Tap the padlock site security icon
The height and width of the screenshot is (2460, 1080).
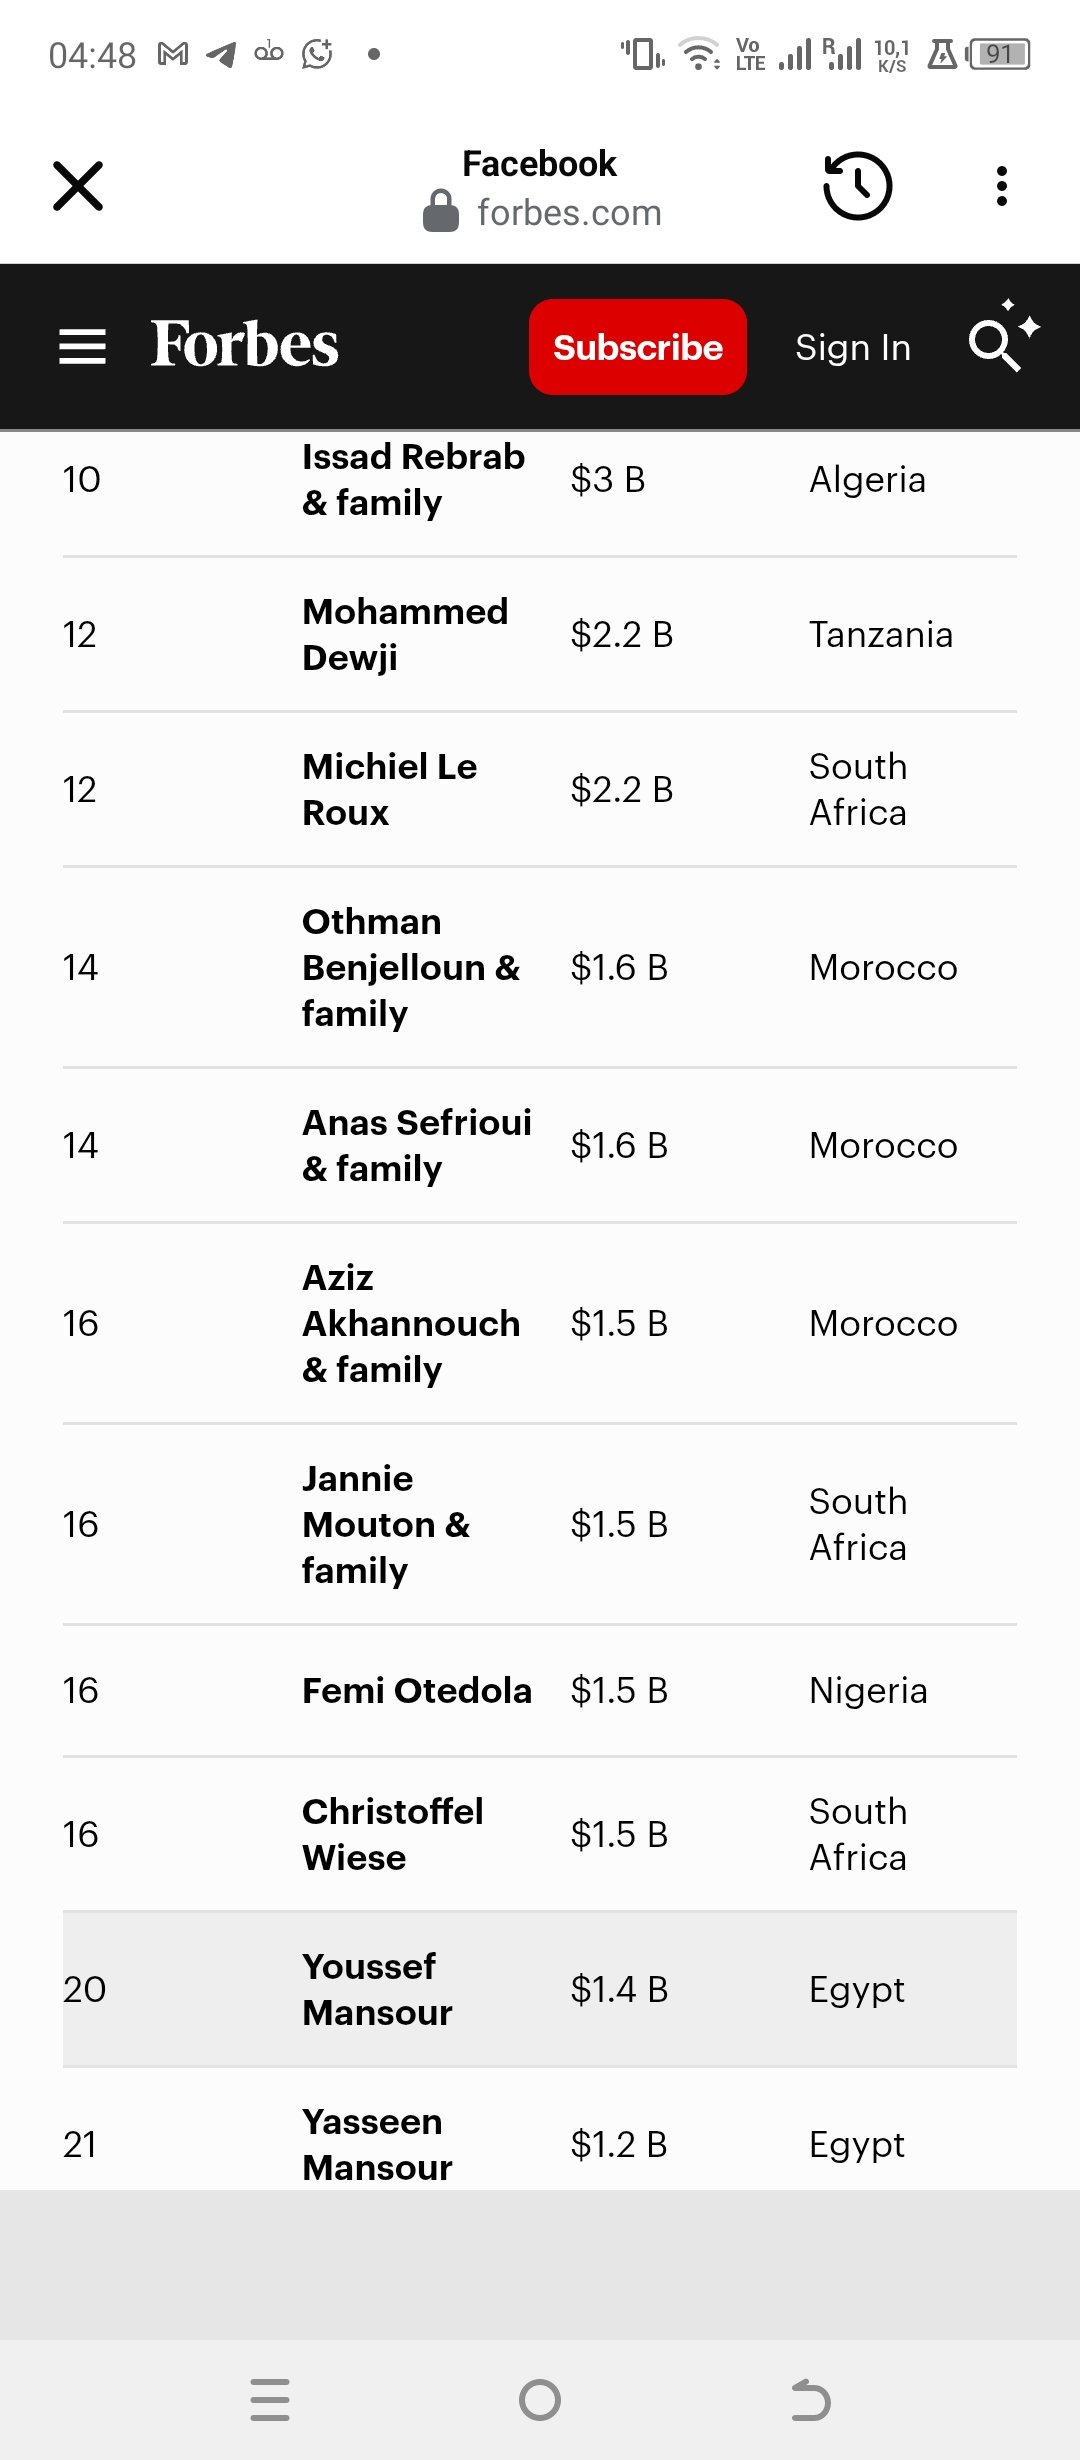(x=440, y=211)
